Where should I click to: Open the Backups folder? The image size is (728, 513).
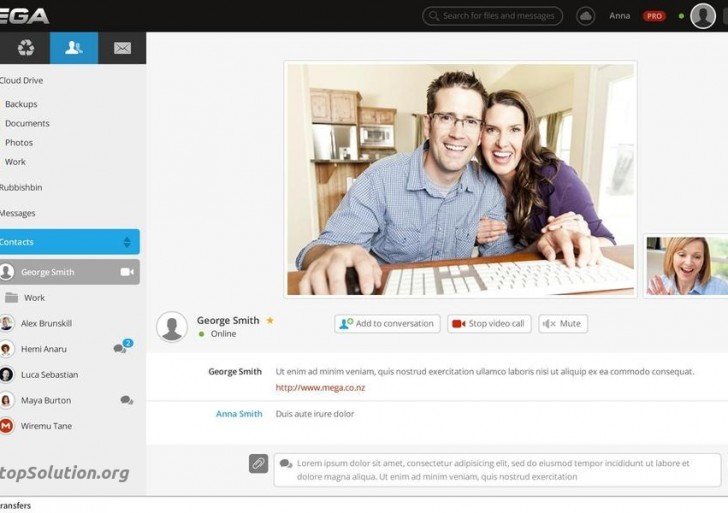pos(21,104)
